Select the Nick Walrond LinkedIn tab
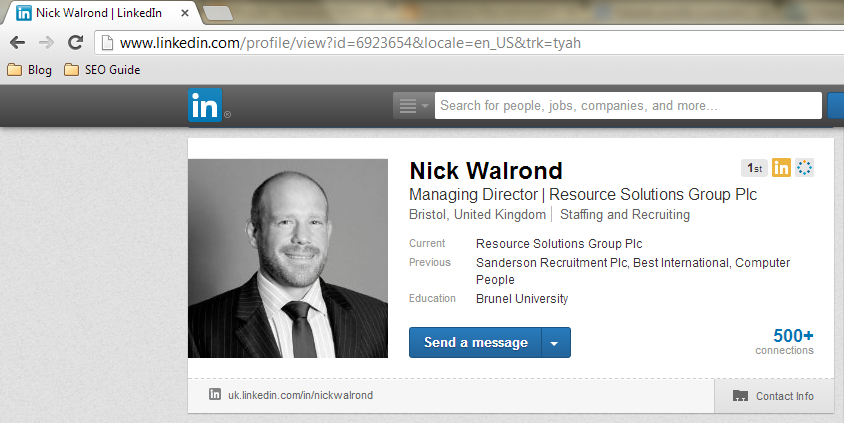The width and height of the screenshot is (844, 423). pos(102,13)
